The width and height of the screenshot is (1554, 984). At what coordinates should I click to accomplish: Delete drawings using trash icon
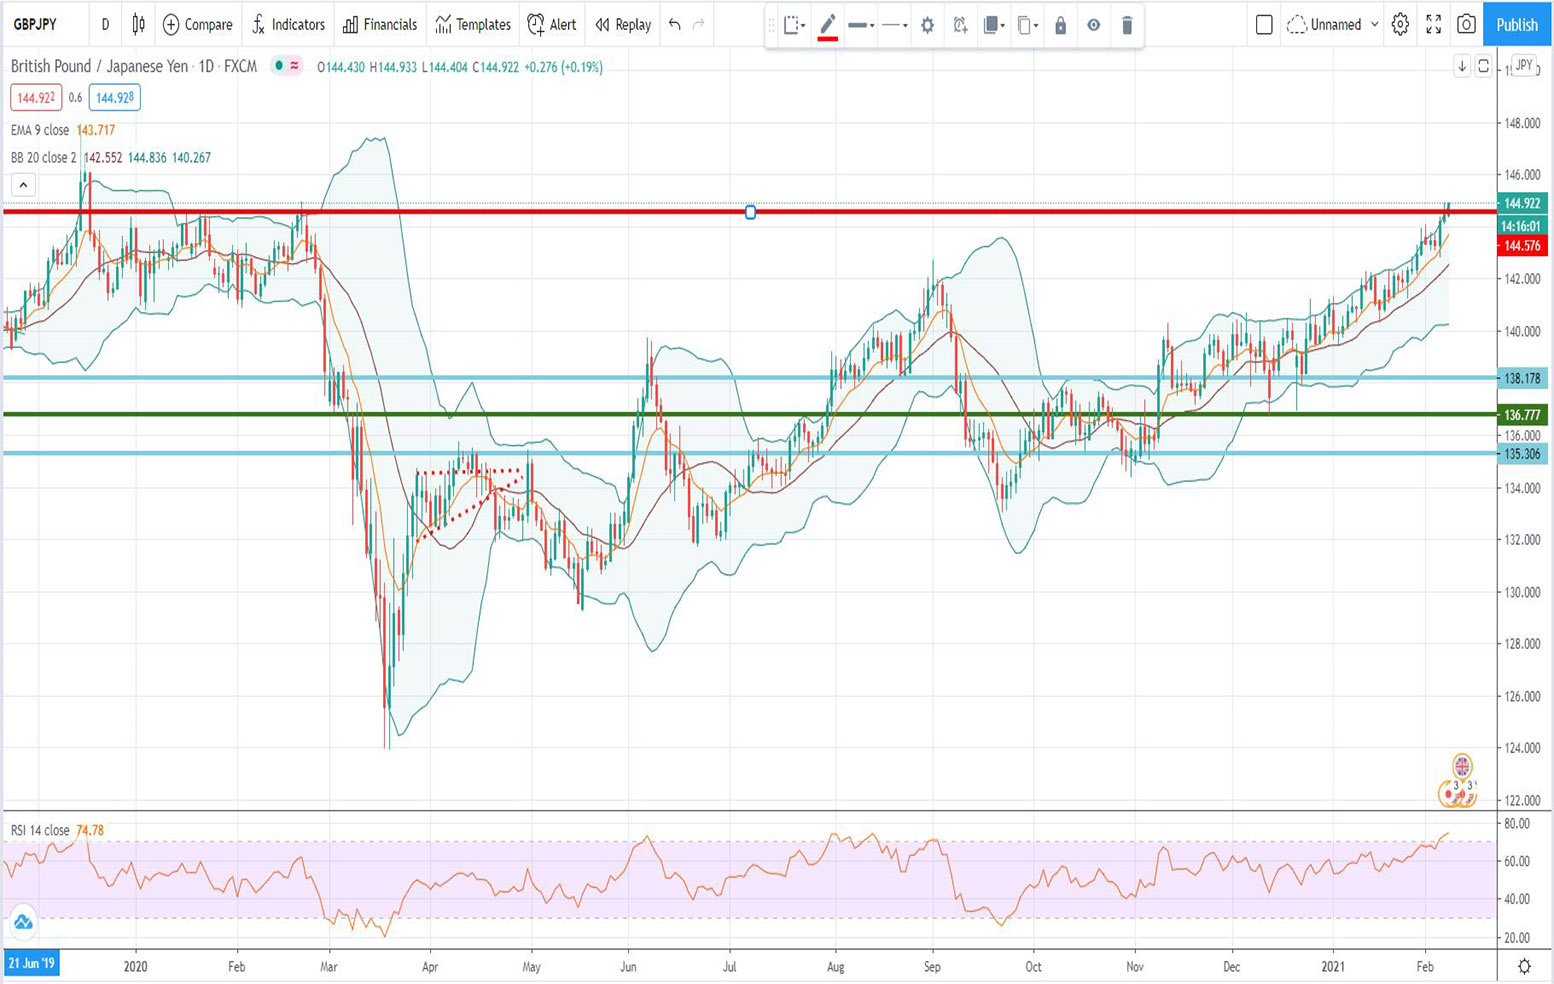[1127, 26]
